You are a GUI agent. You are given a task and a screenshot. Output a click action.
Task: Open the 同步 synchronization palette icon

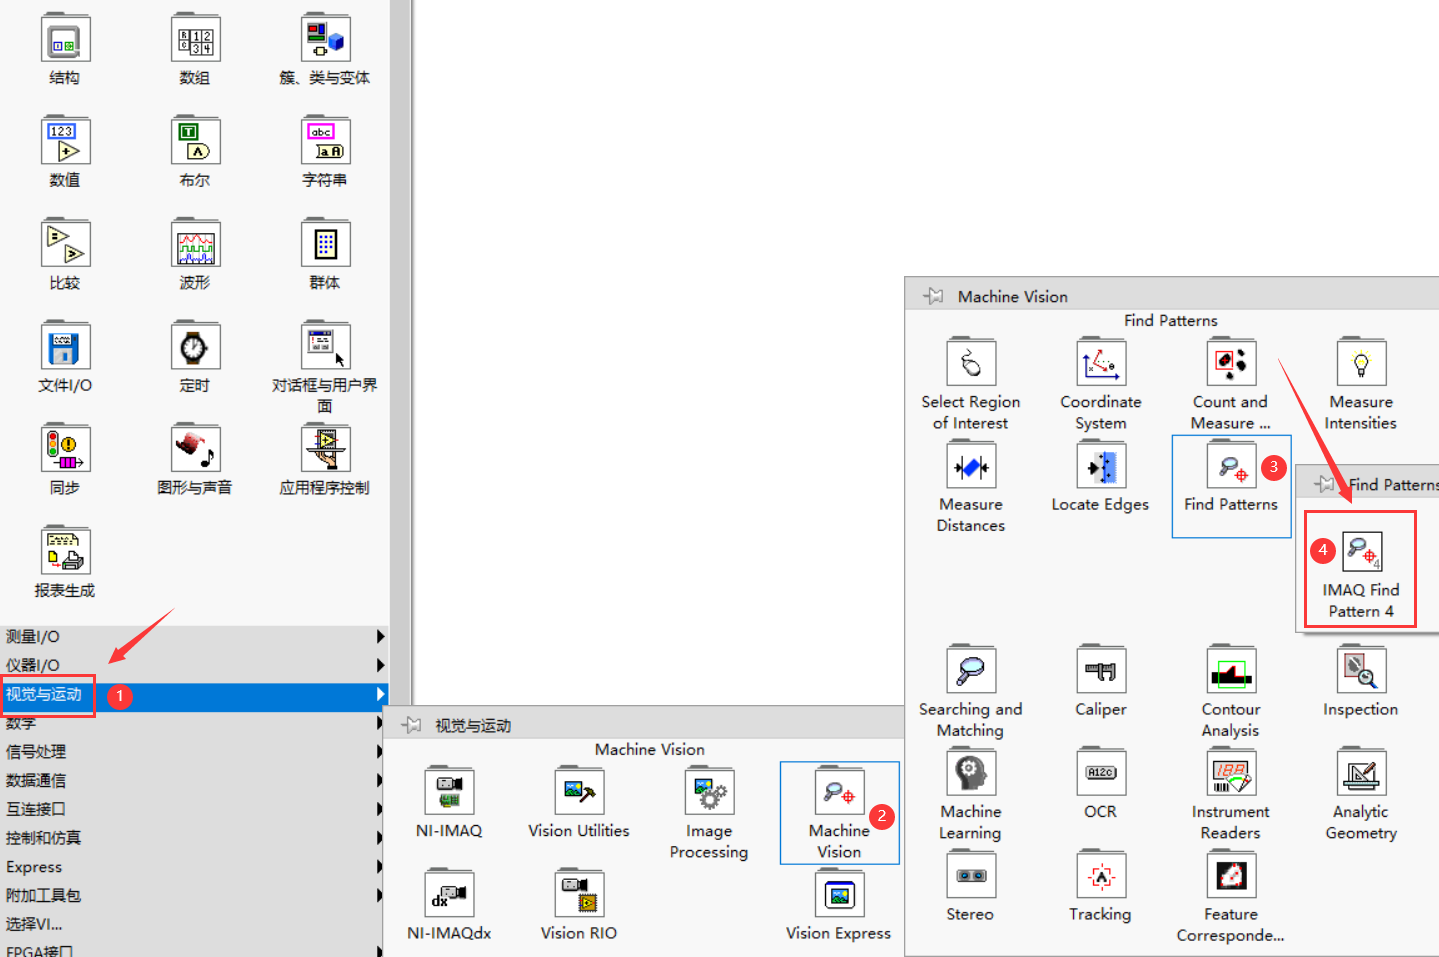pyautogui.click(x=65, y=450)
